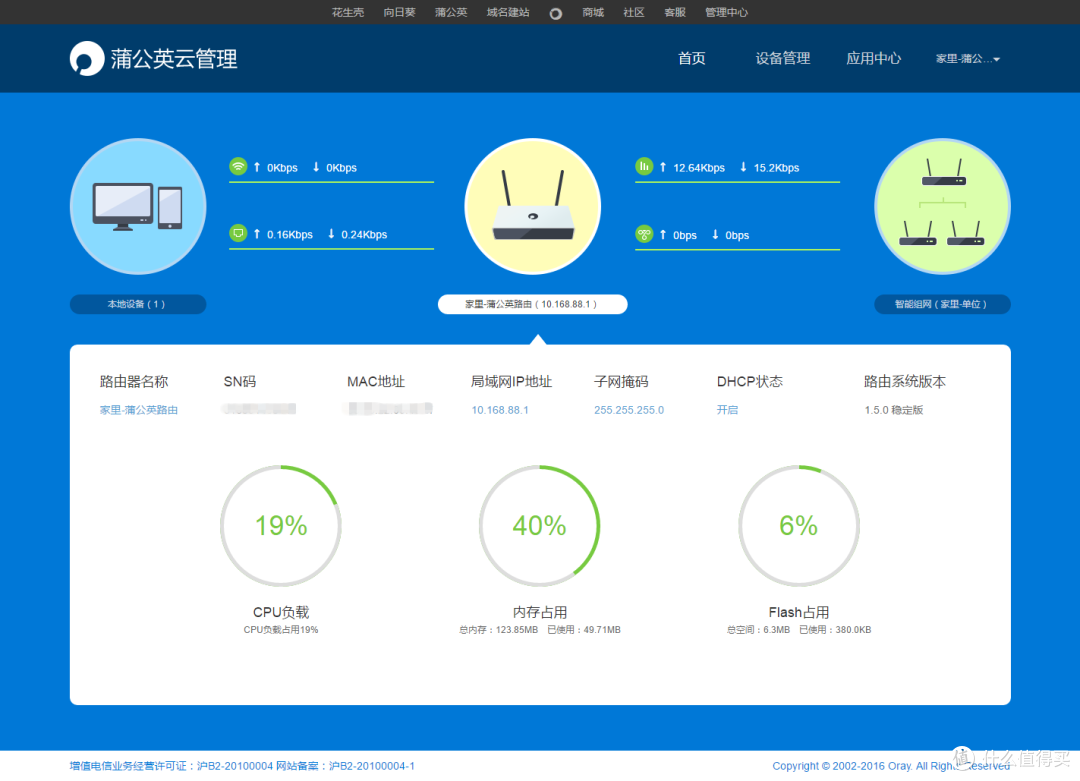This screenshot has width=1080, height=781.
Task: Click the blurred MAC地址 value
Action: [x=390, y=409]
